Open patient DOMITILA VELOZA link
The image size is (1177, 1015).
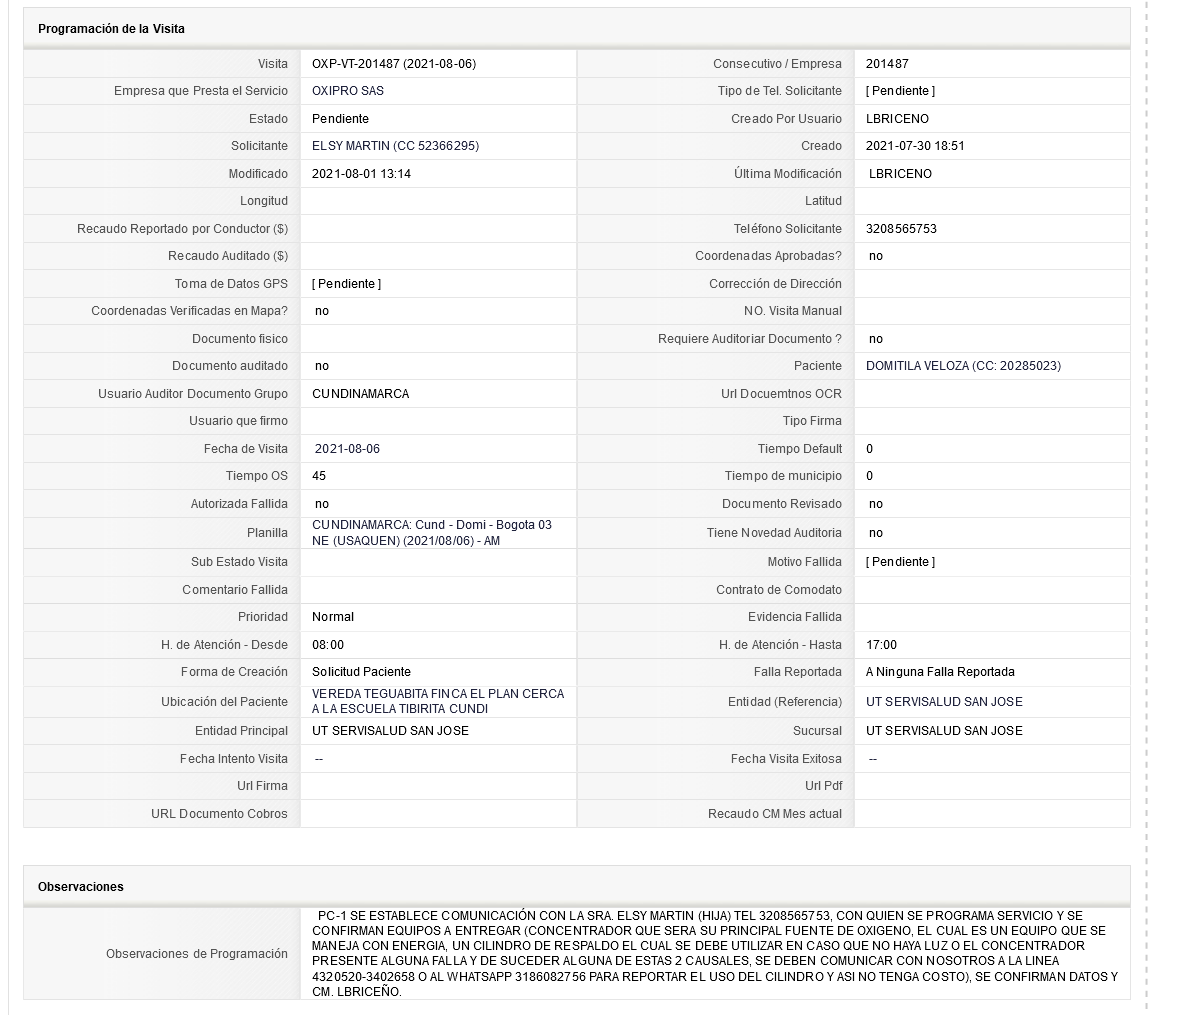pyautogui.click(x=963, y=366)
